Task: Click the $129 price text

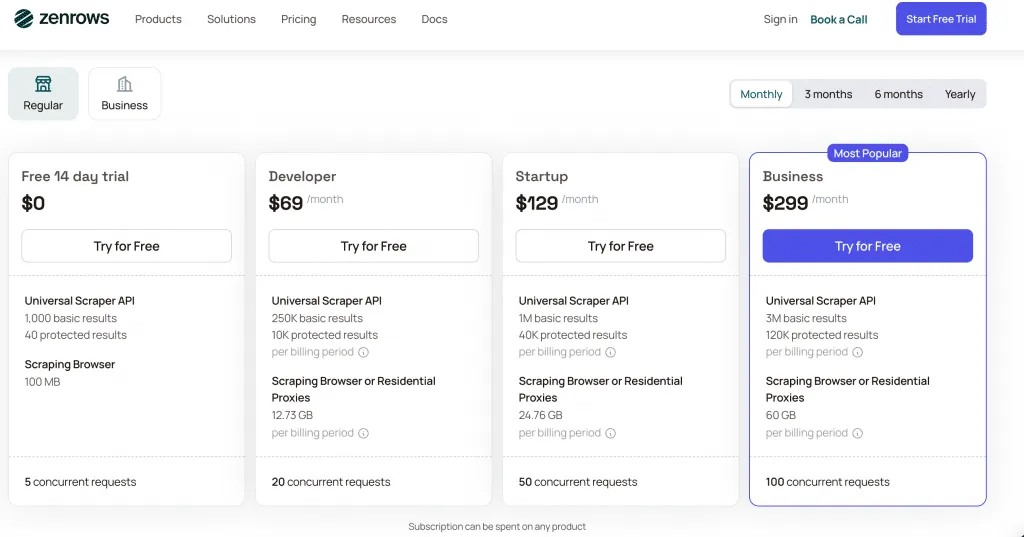Action: [537, 203]
